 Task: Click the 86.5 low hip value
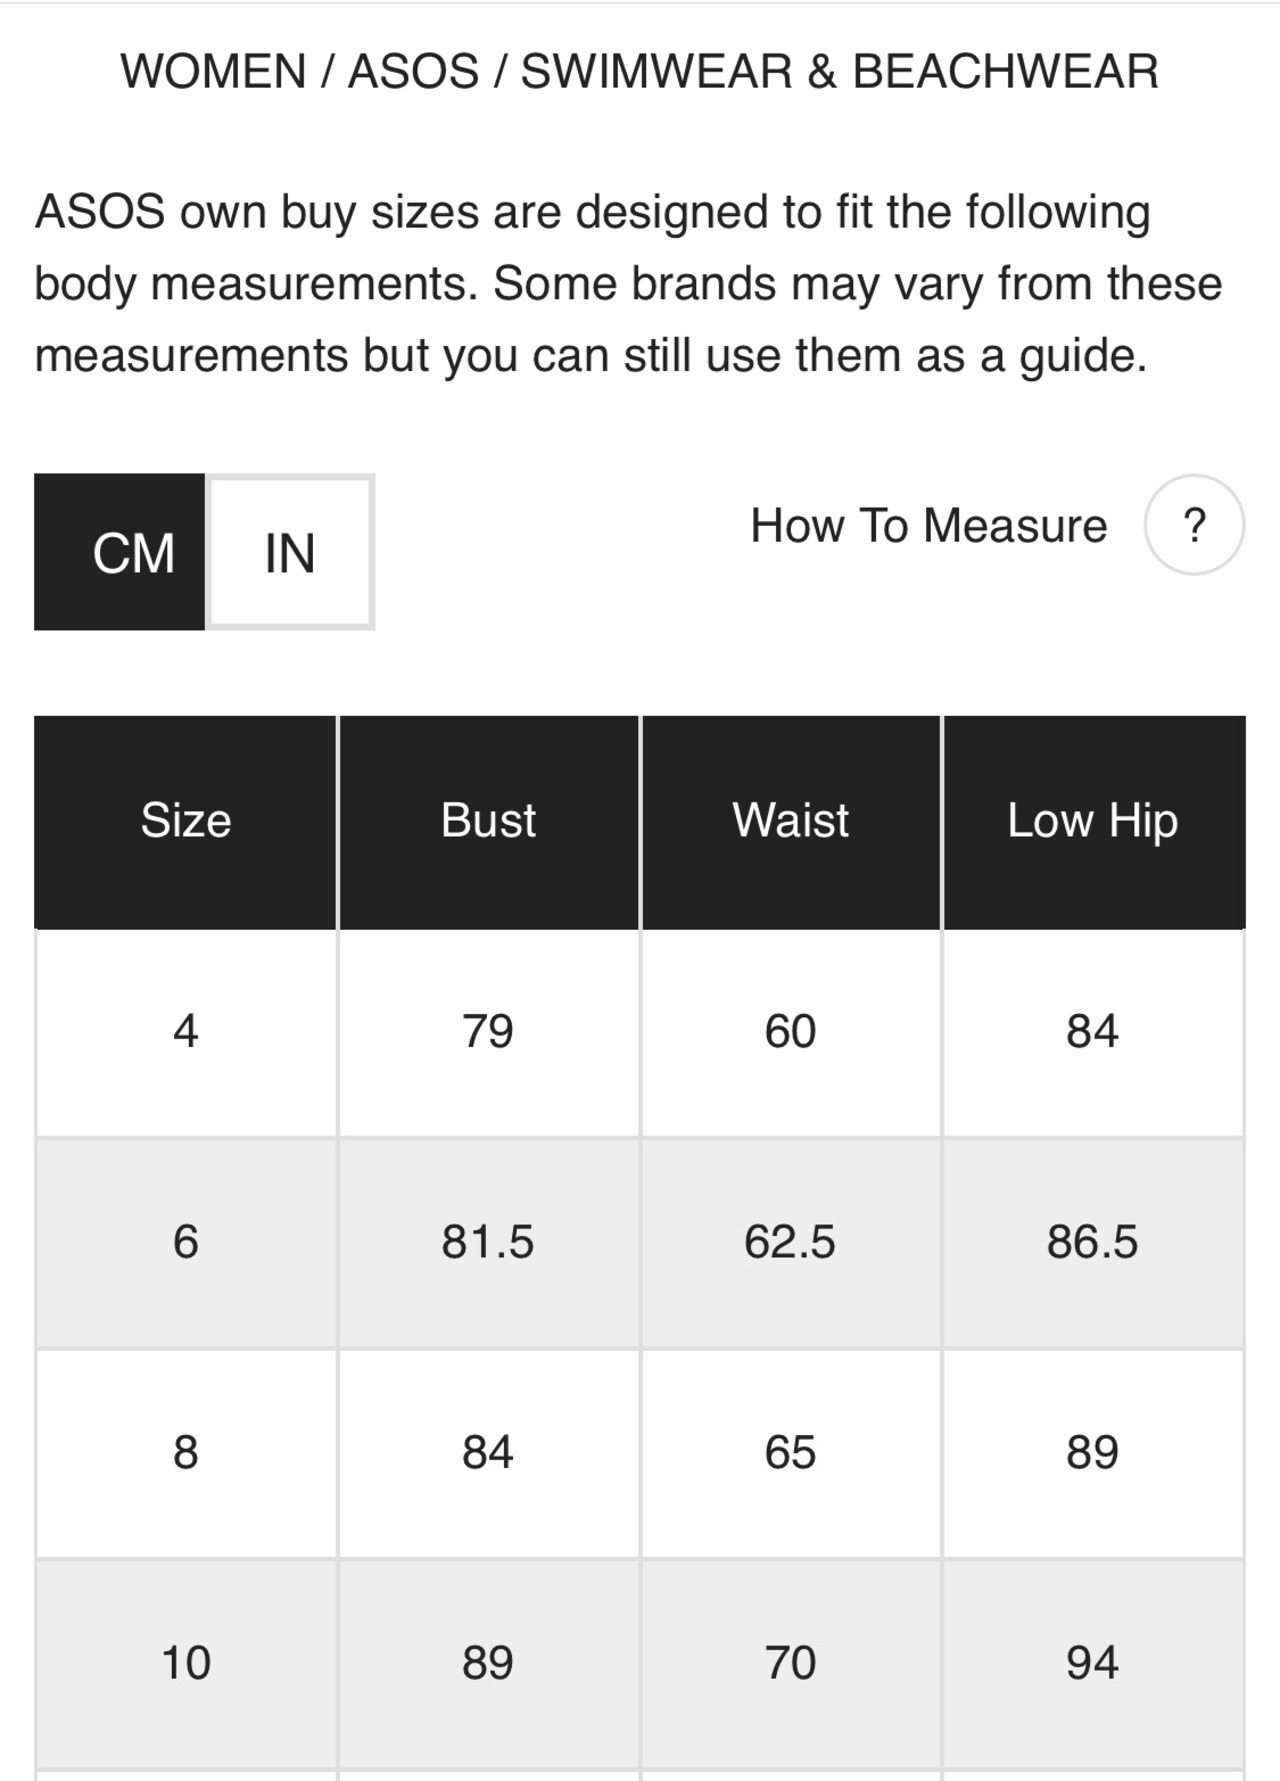1093,1243
